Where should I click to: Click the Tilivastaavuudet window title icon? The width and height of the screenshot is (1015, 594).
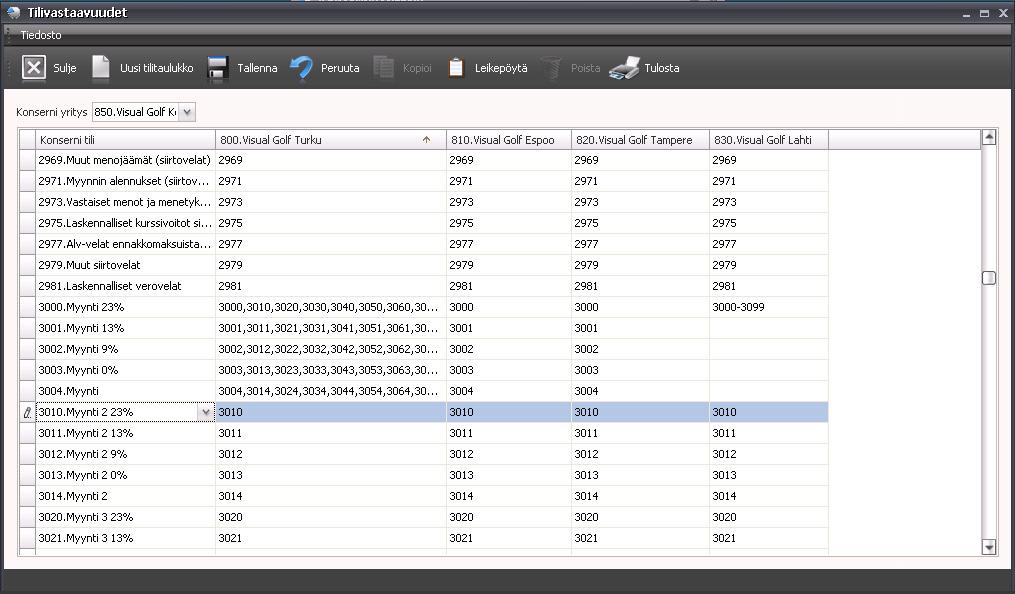14,12
